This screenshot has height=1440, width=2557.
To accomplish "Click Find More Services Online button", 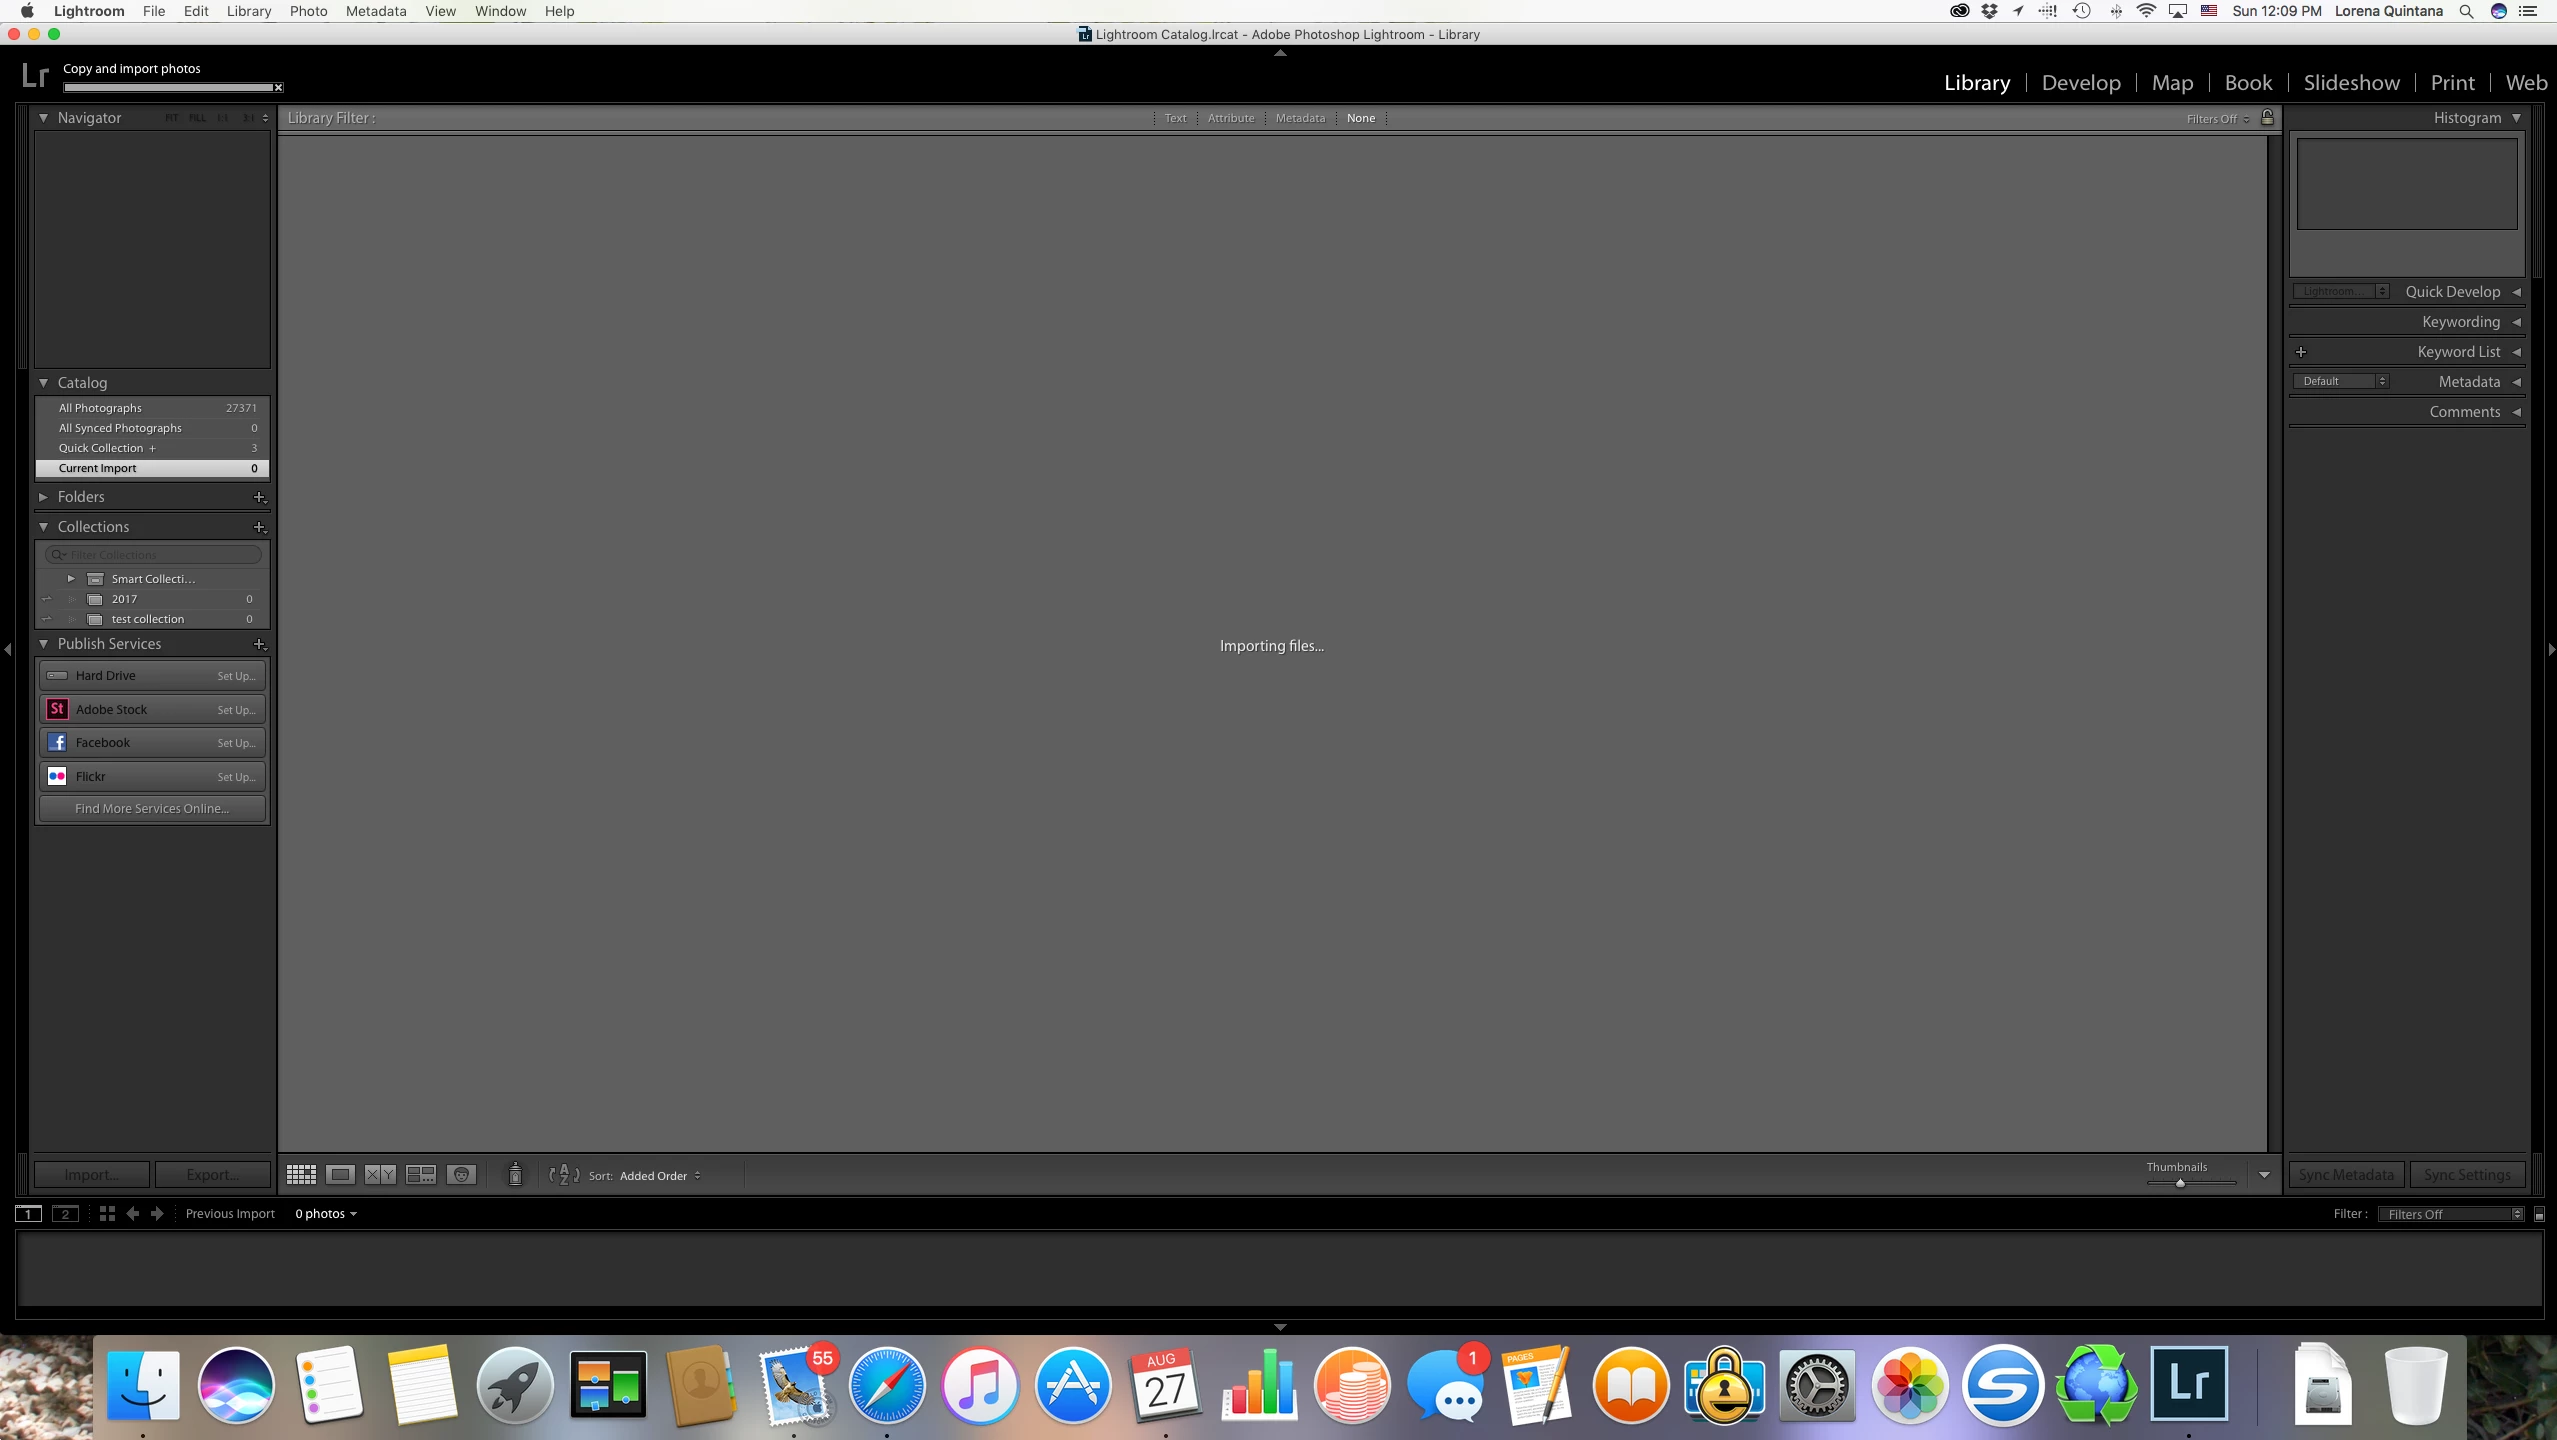I will pos(152,809).
